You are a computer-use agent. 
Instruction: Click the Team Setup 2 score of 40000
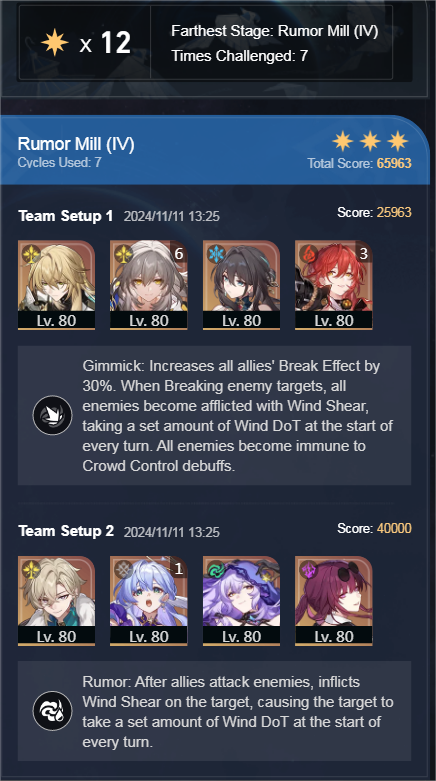pos(394,528)
